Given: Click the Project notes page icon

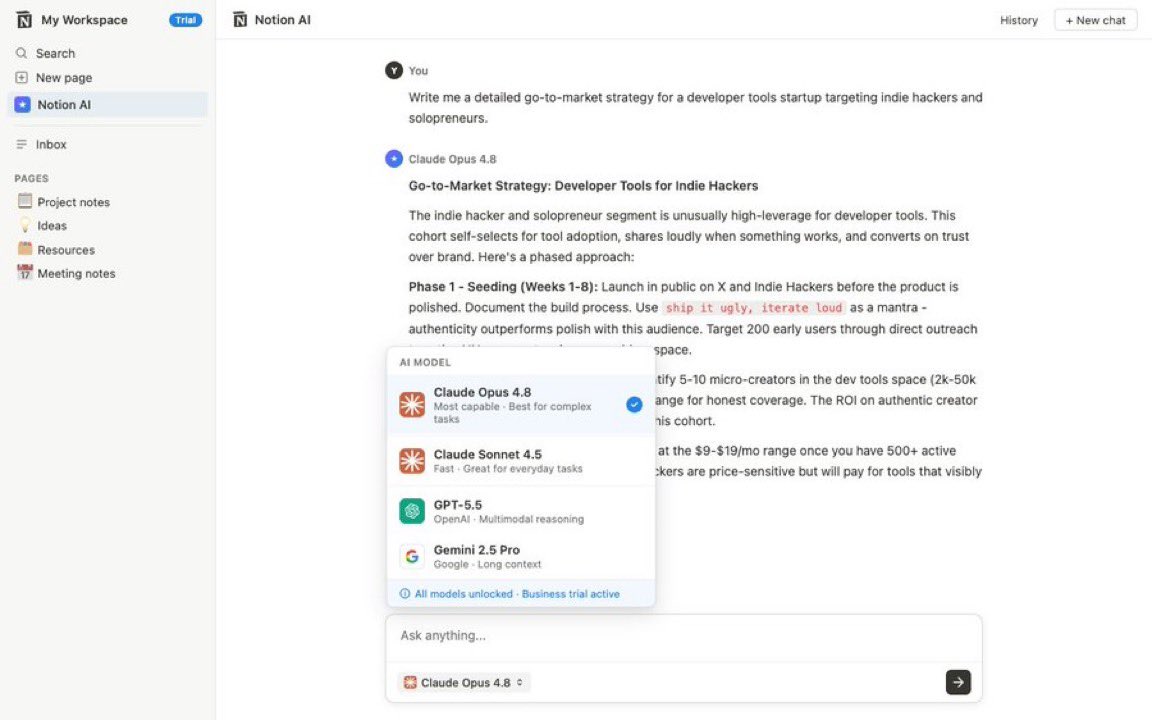Looking at the screenshot, I should coord(25,201).
